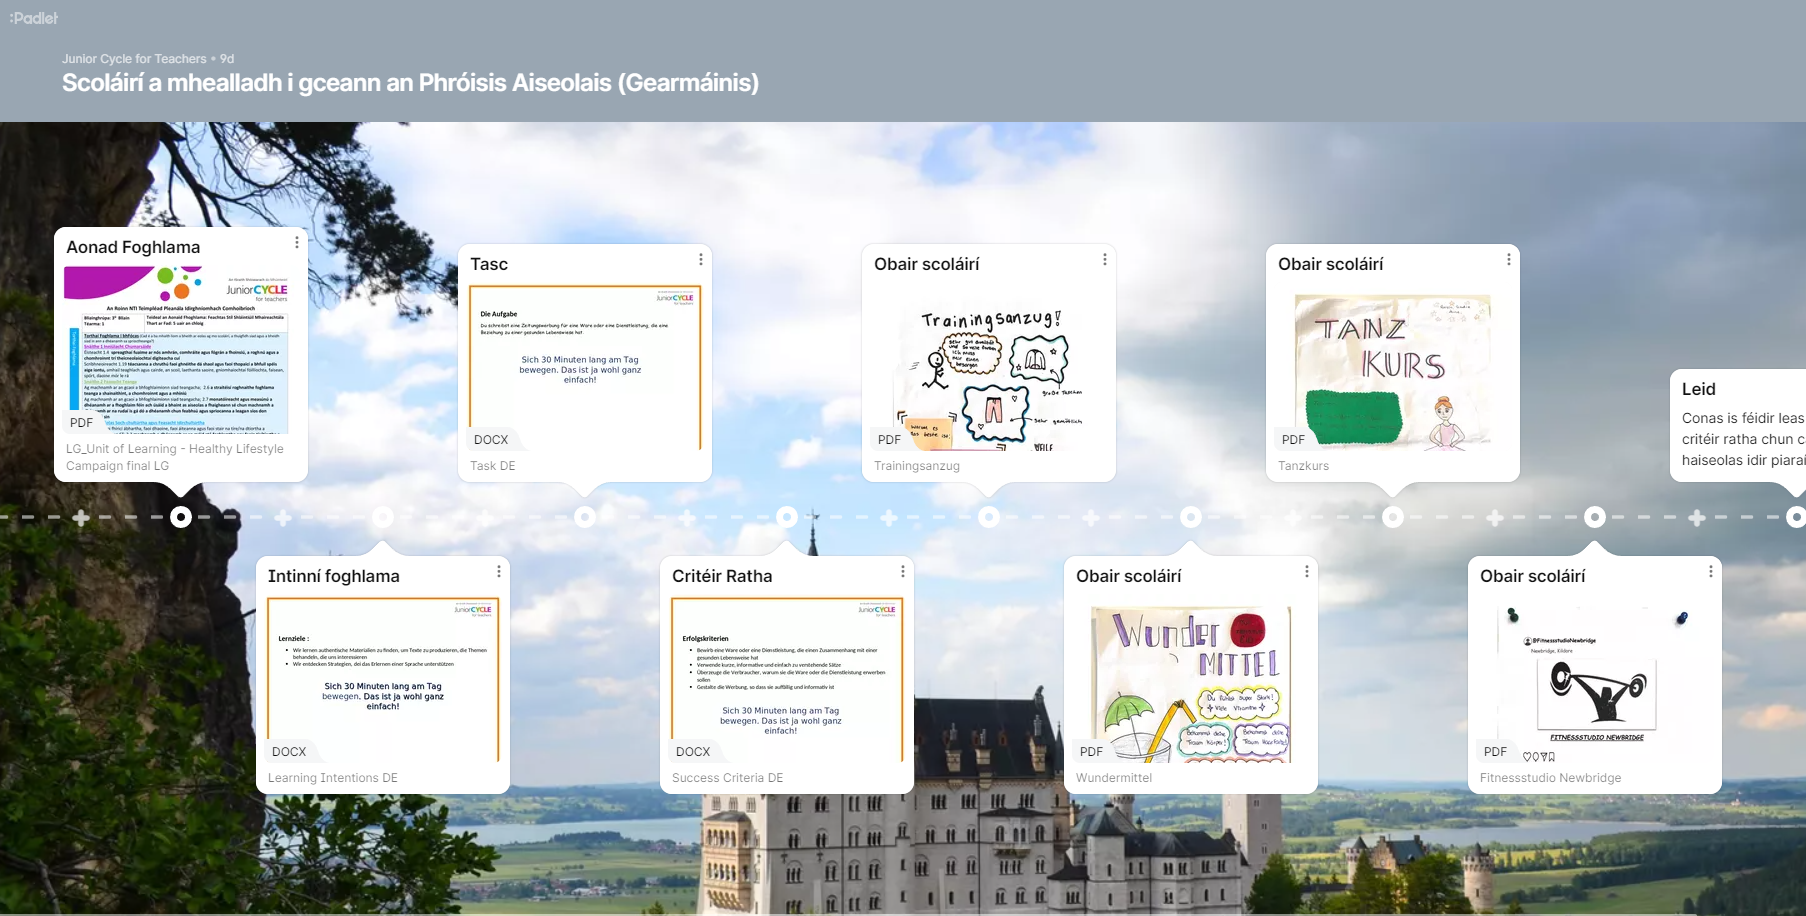The image size is (1806, 916).
Task: Add post between Aonad Foghlama and Intinní foghlama
Action: (x=283, y=517)
